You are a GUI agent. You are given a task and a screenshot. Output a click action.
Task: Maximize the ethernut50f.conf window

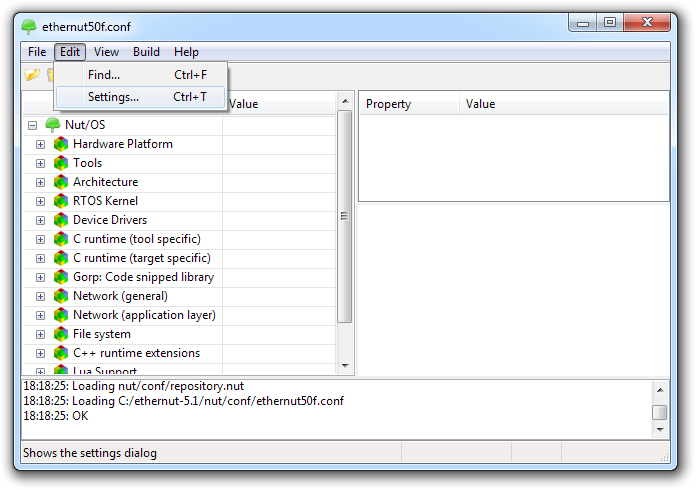pos(610,23)
